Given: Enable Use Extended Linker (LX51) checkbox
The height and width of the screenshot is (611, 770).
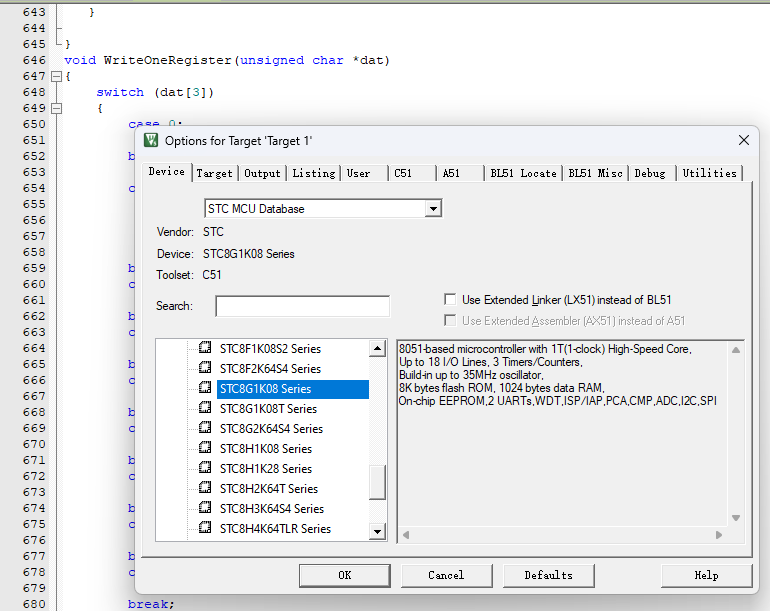Looking at the screenshot, I should pyautogui.click(x=450, y=300).
